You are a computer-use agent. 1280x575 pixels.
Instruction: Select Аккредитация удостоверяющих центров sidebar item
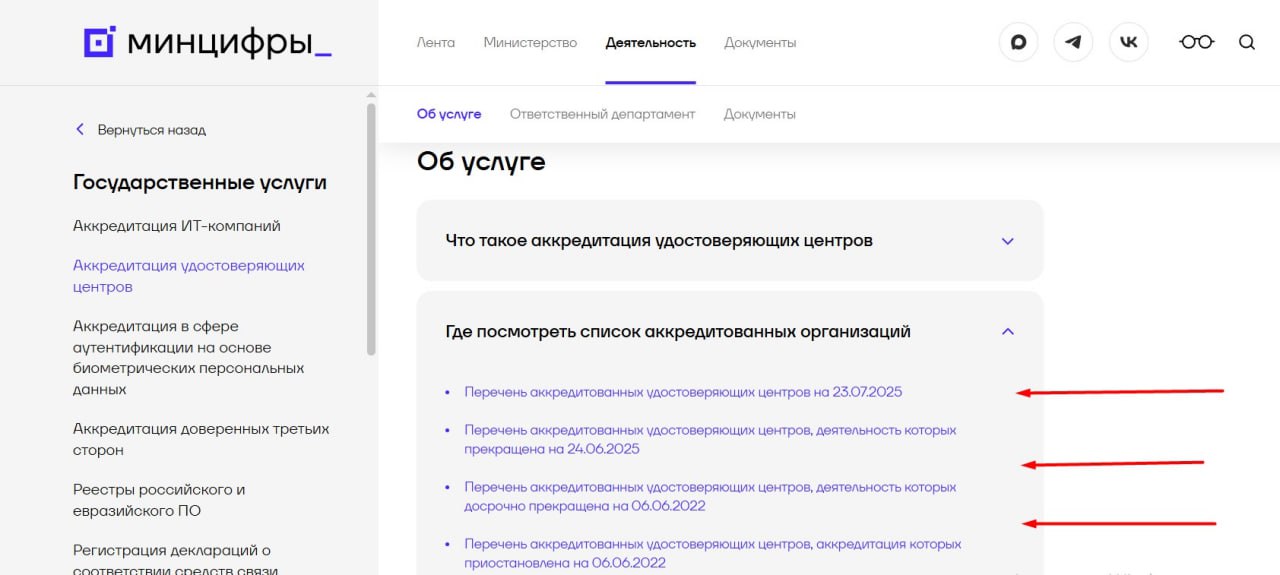pos(189,276)
